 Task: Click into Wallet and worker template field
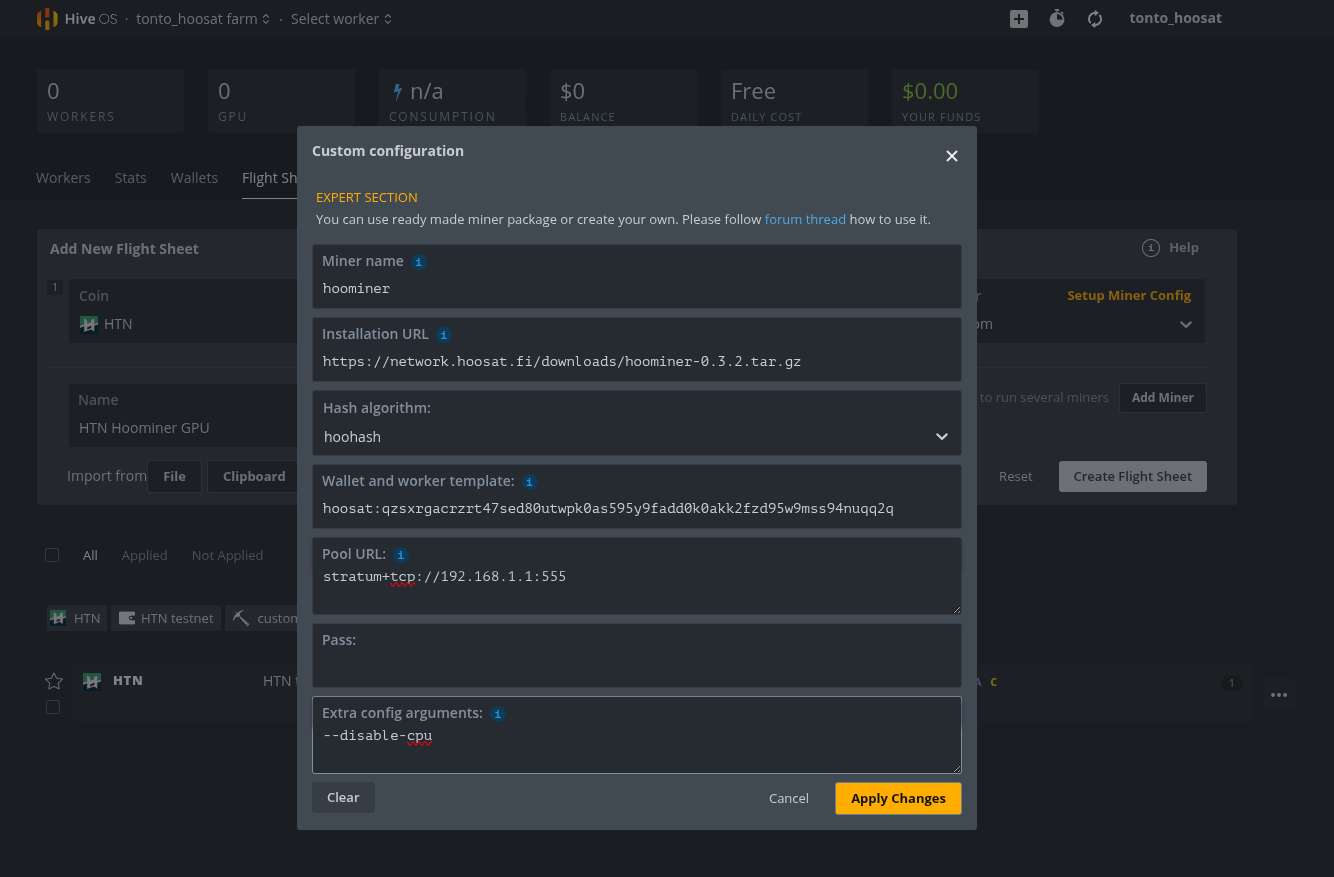(x=636, y=497)
